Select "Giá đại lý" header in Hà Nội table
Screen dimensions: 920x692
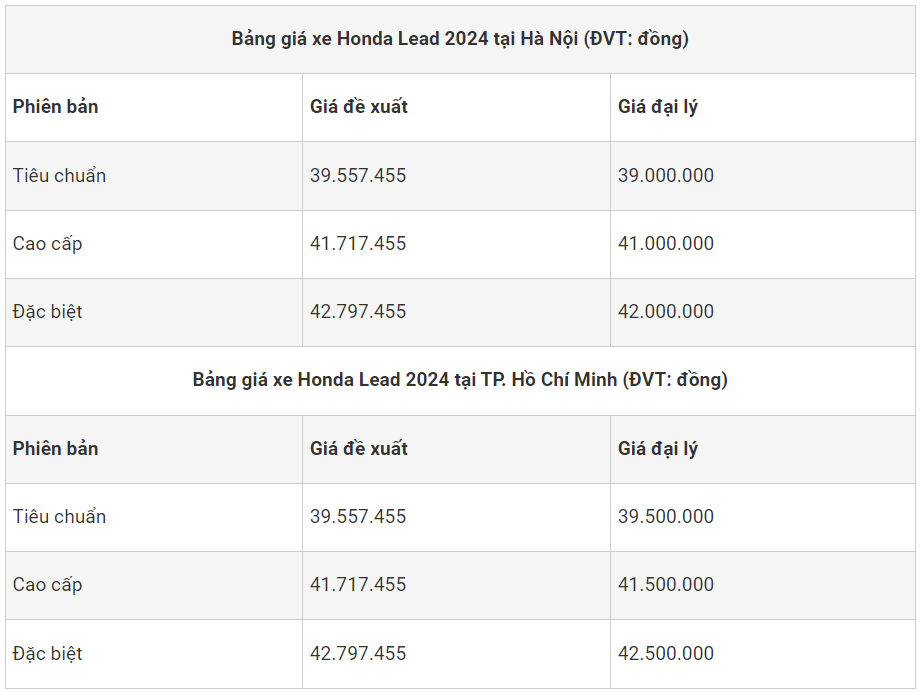(658, 107)
